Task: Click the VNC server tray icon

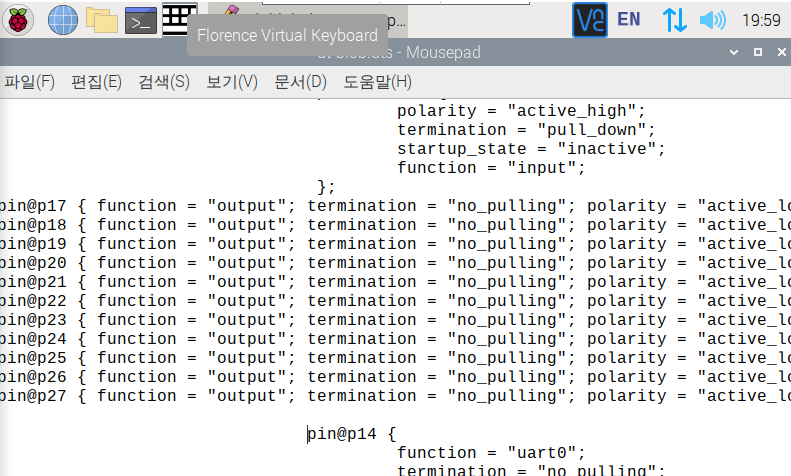Action: [x=589, y=19]
